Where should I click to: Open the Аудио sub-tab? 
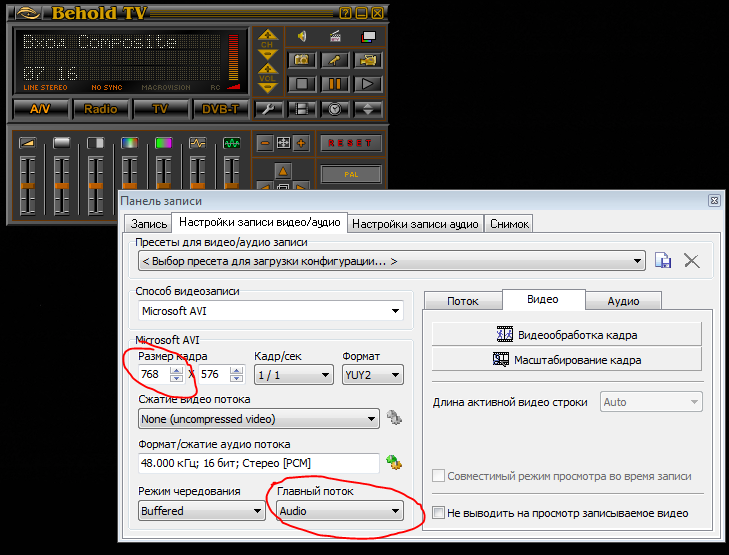click(623, 301)
